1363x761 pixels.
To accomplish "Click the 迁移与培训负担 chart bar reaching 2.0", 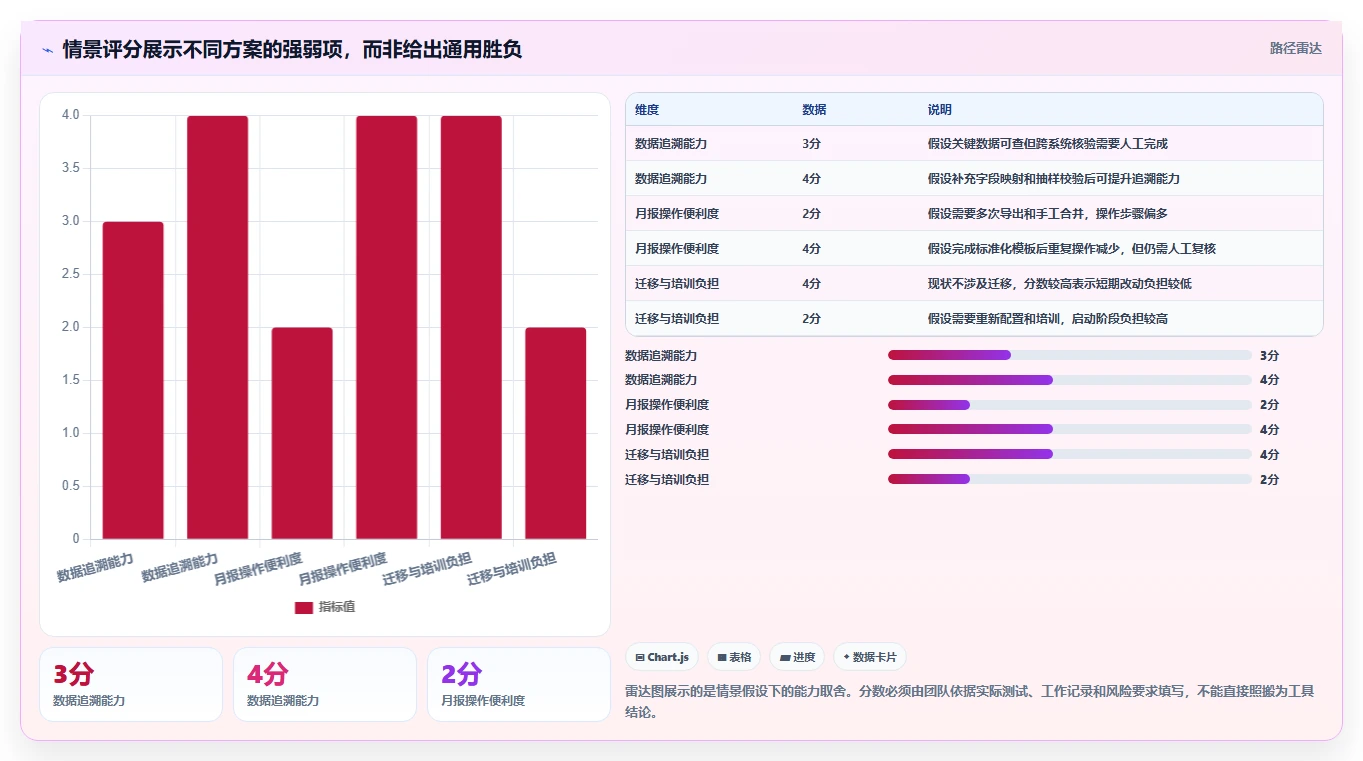I will point(556,433).
